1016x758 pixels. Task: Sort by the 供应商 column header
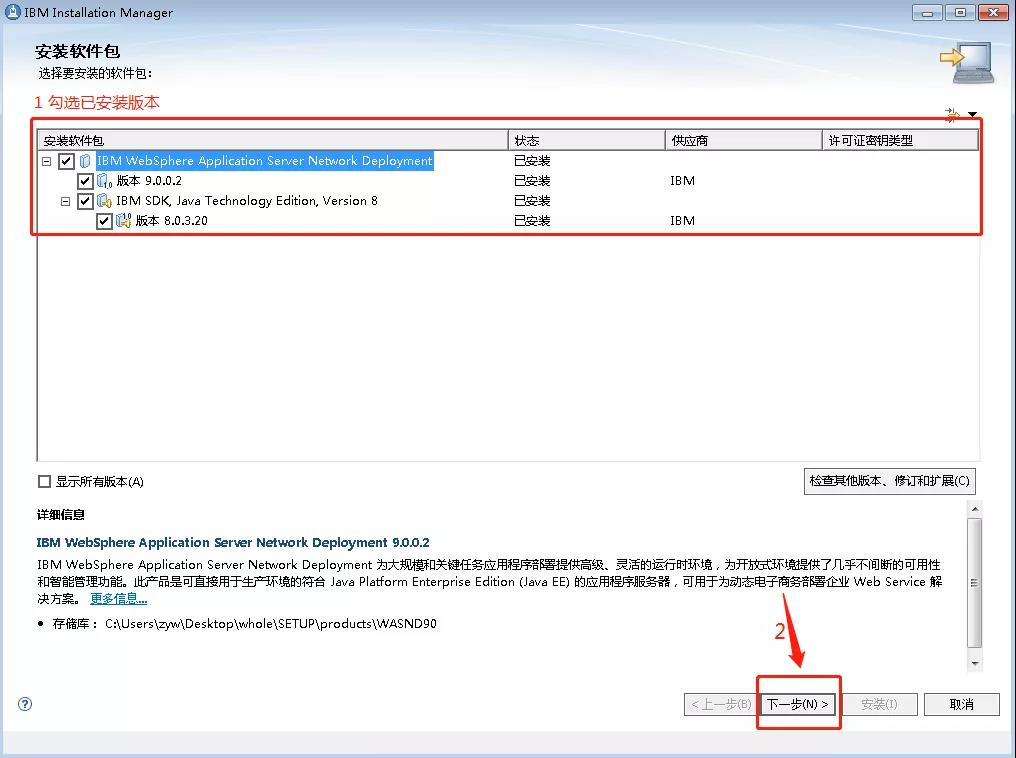pos(744,141)
